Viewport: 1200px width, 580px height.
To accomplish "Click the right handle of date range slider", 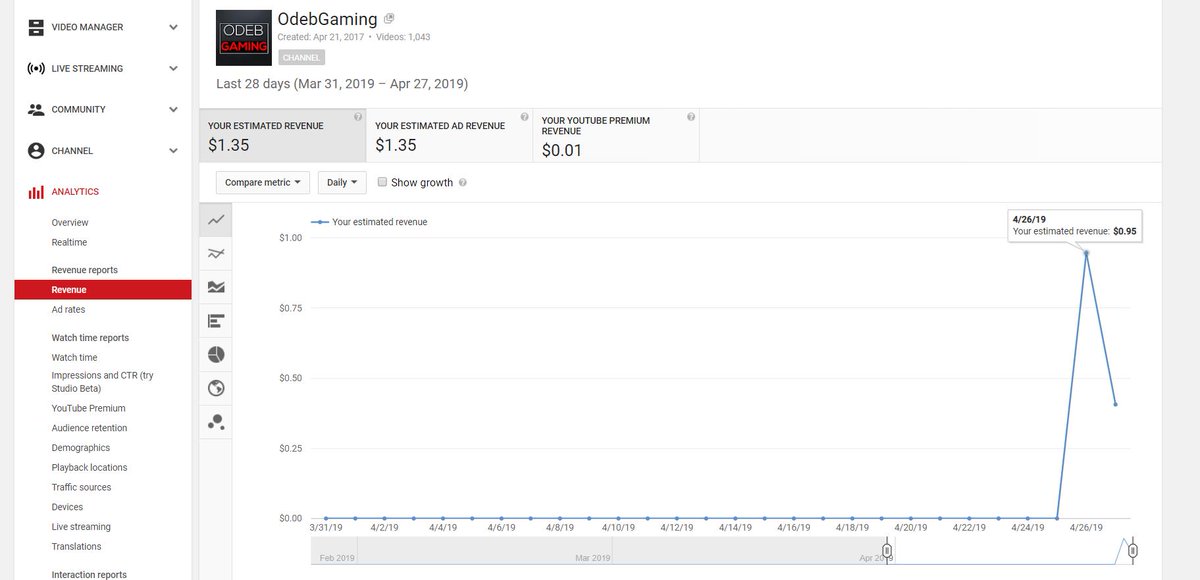I will (1133, 551).
